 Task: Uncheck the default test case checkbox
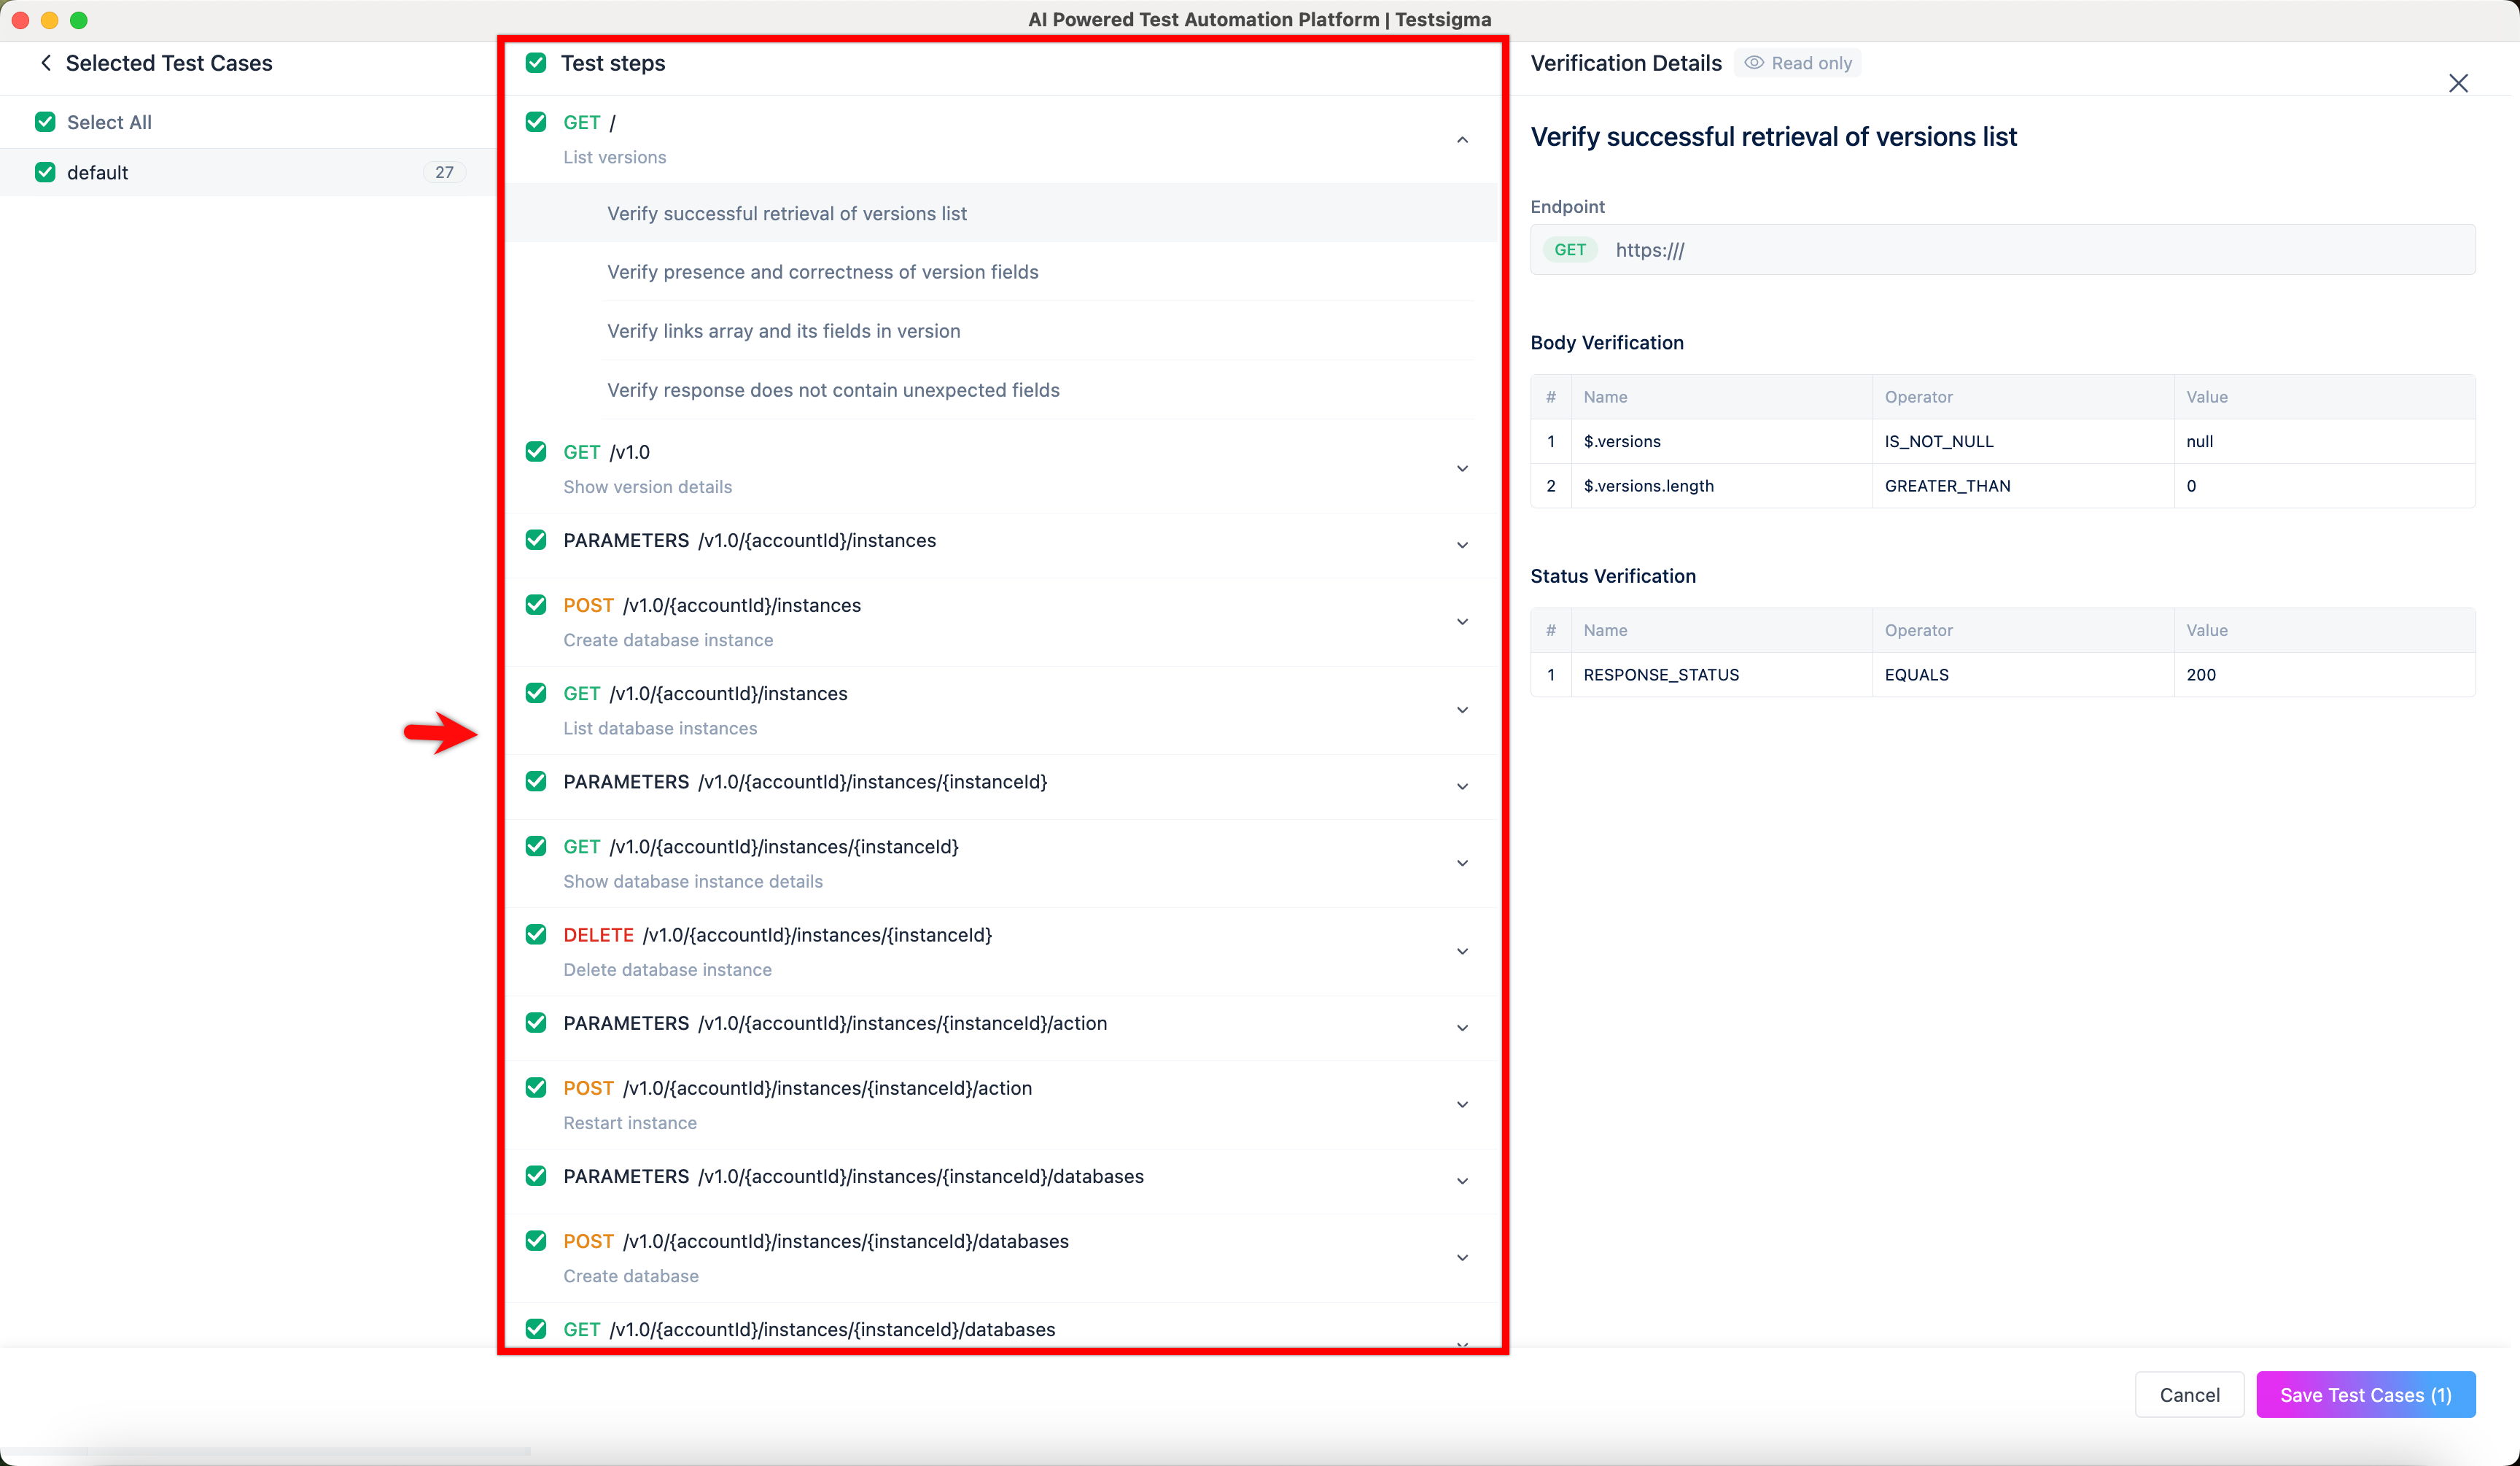tap(45, 172)
